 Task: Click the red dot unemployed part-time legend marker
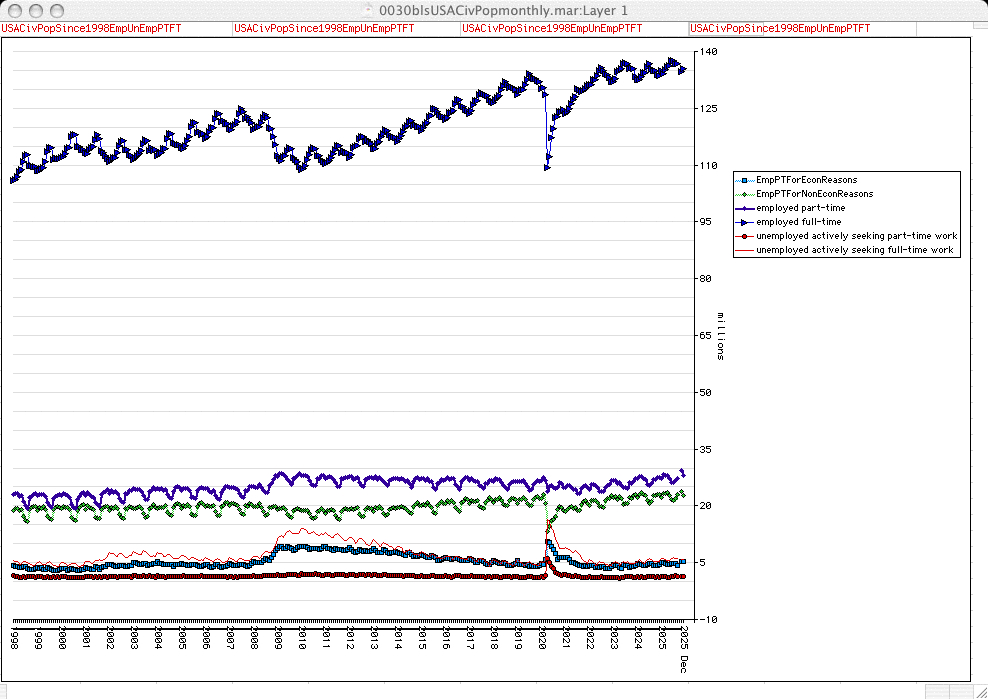745,236
